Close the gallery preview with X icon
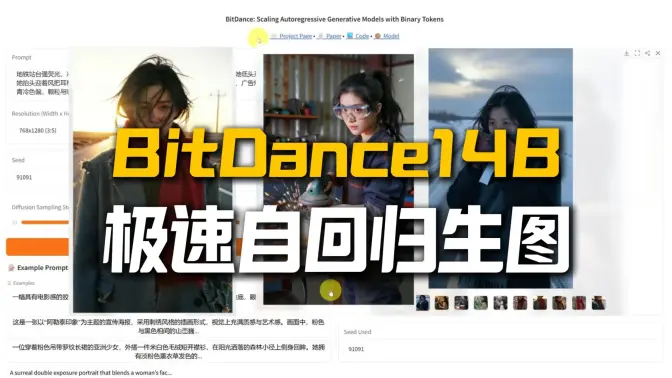This screenshot has height=378, width=672. [658, 53]
